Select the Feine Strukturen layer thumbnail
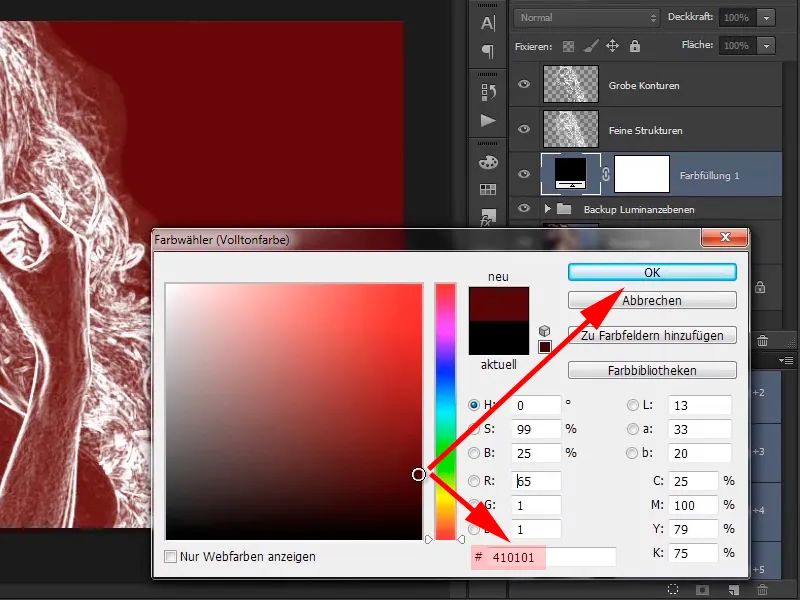Image resolution: width=800 pixels, height=600 pixels. 570,129
